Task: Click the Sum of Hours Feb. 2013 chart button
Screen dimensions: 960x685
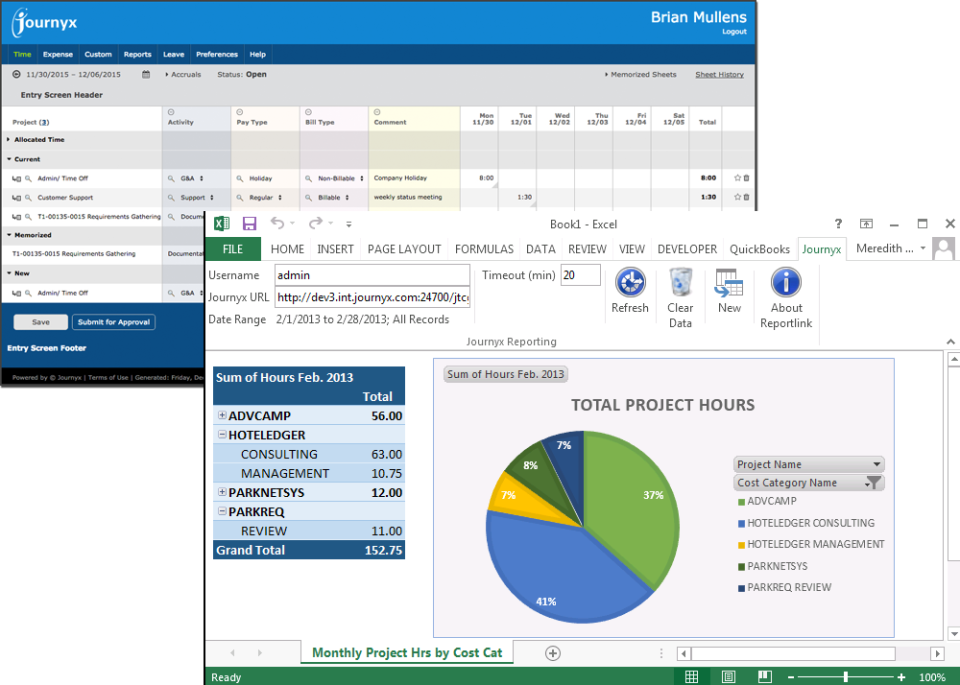Action: coord(505,374)
